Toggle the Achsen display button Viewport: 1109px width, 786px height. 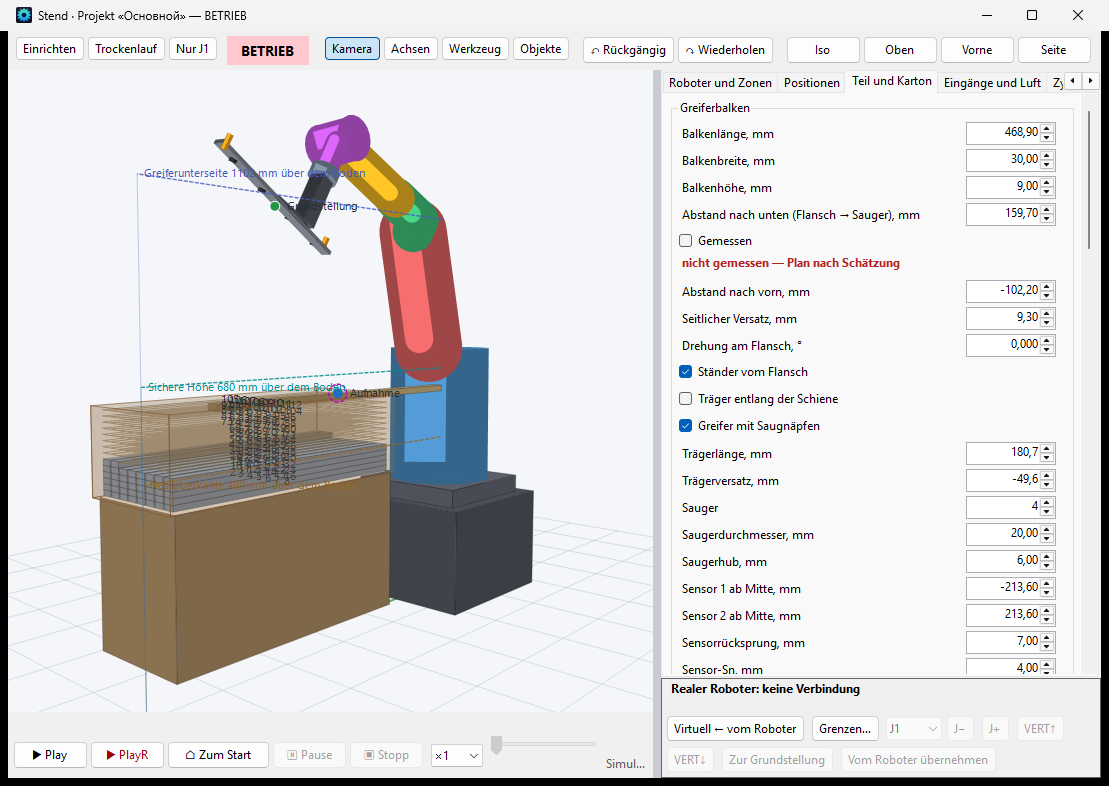(410, 49)
